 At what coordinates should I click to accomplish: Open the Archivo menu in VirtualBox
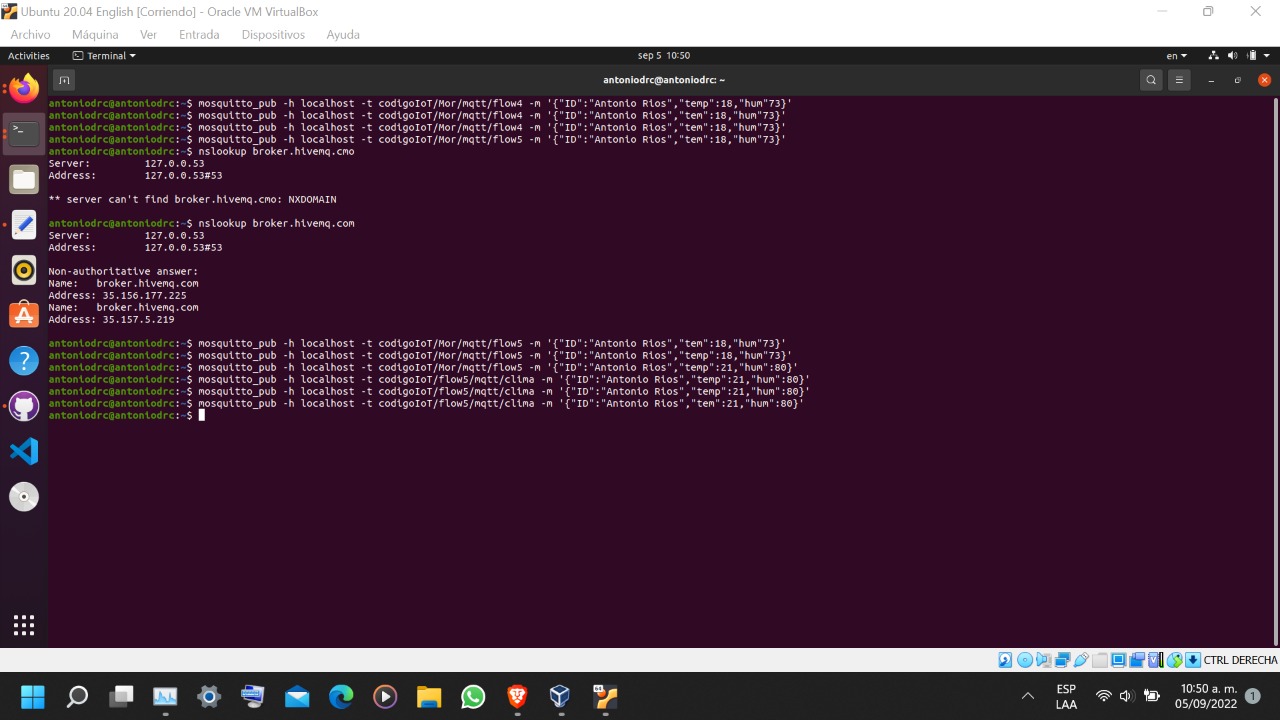30,34
